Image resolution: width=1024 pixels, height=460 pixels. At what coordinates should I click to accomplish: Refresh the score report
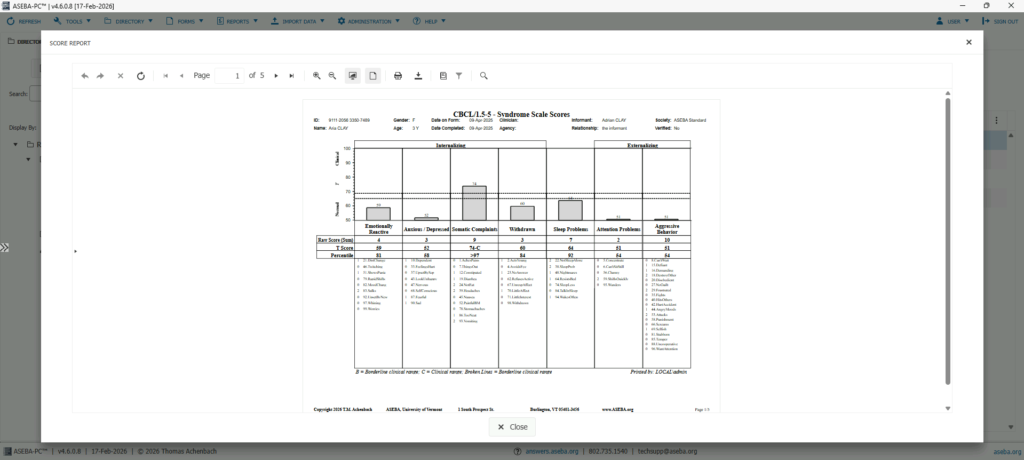141,76
